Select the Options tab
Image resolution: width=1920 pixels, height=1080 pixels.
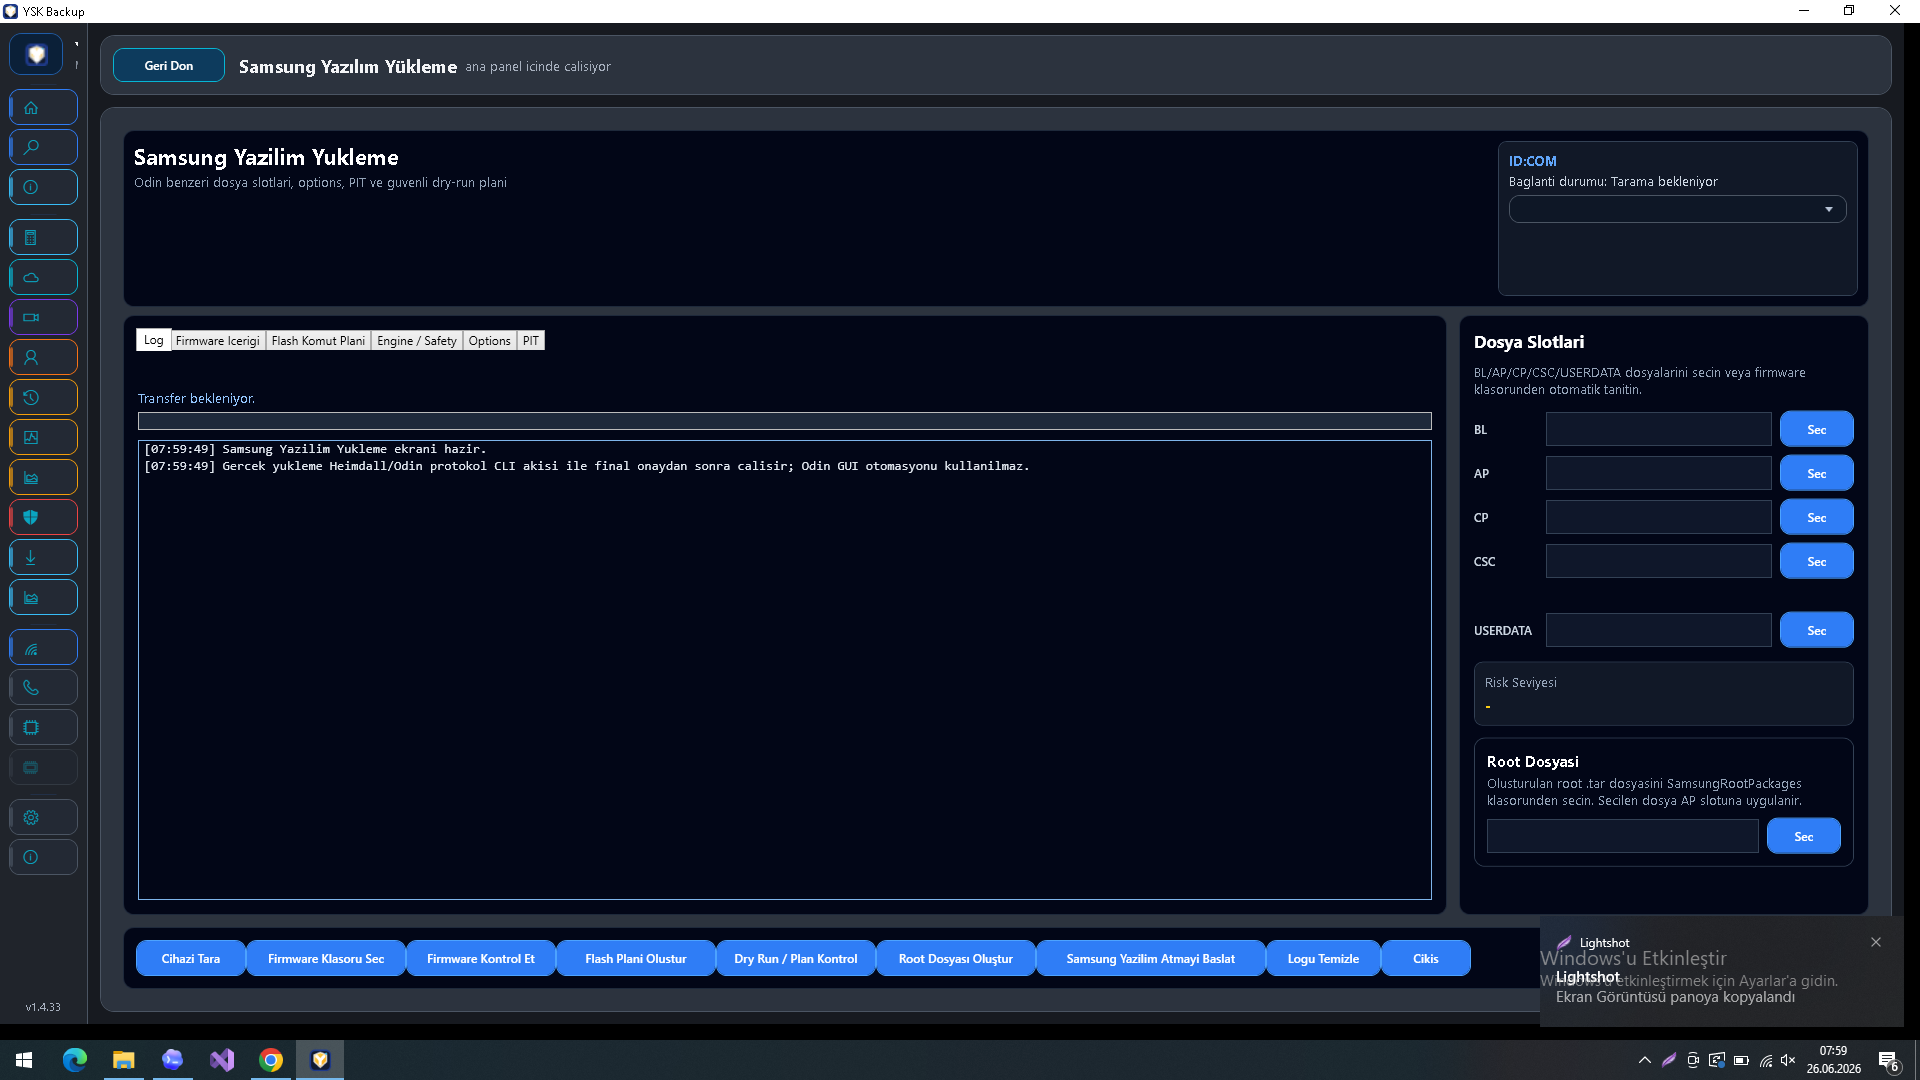[x=489, y=341]
